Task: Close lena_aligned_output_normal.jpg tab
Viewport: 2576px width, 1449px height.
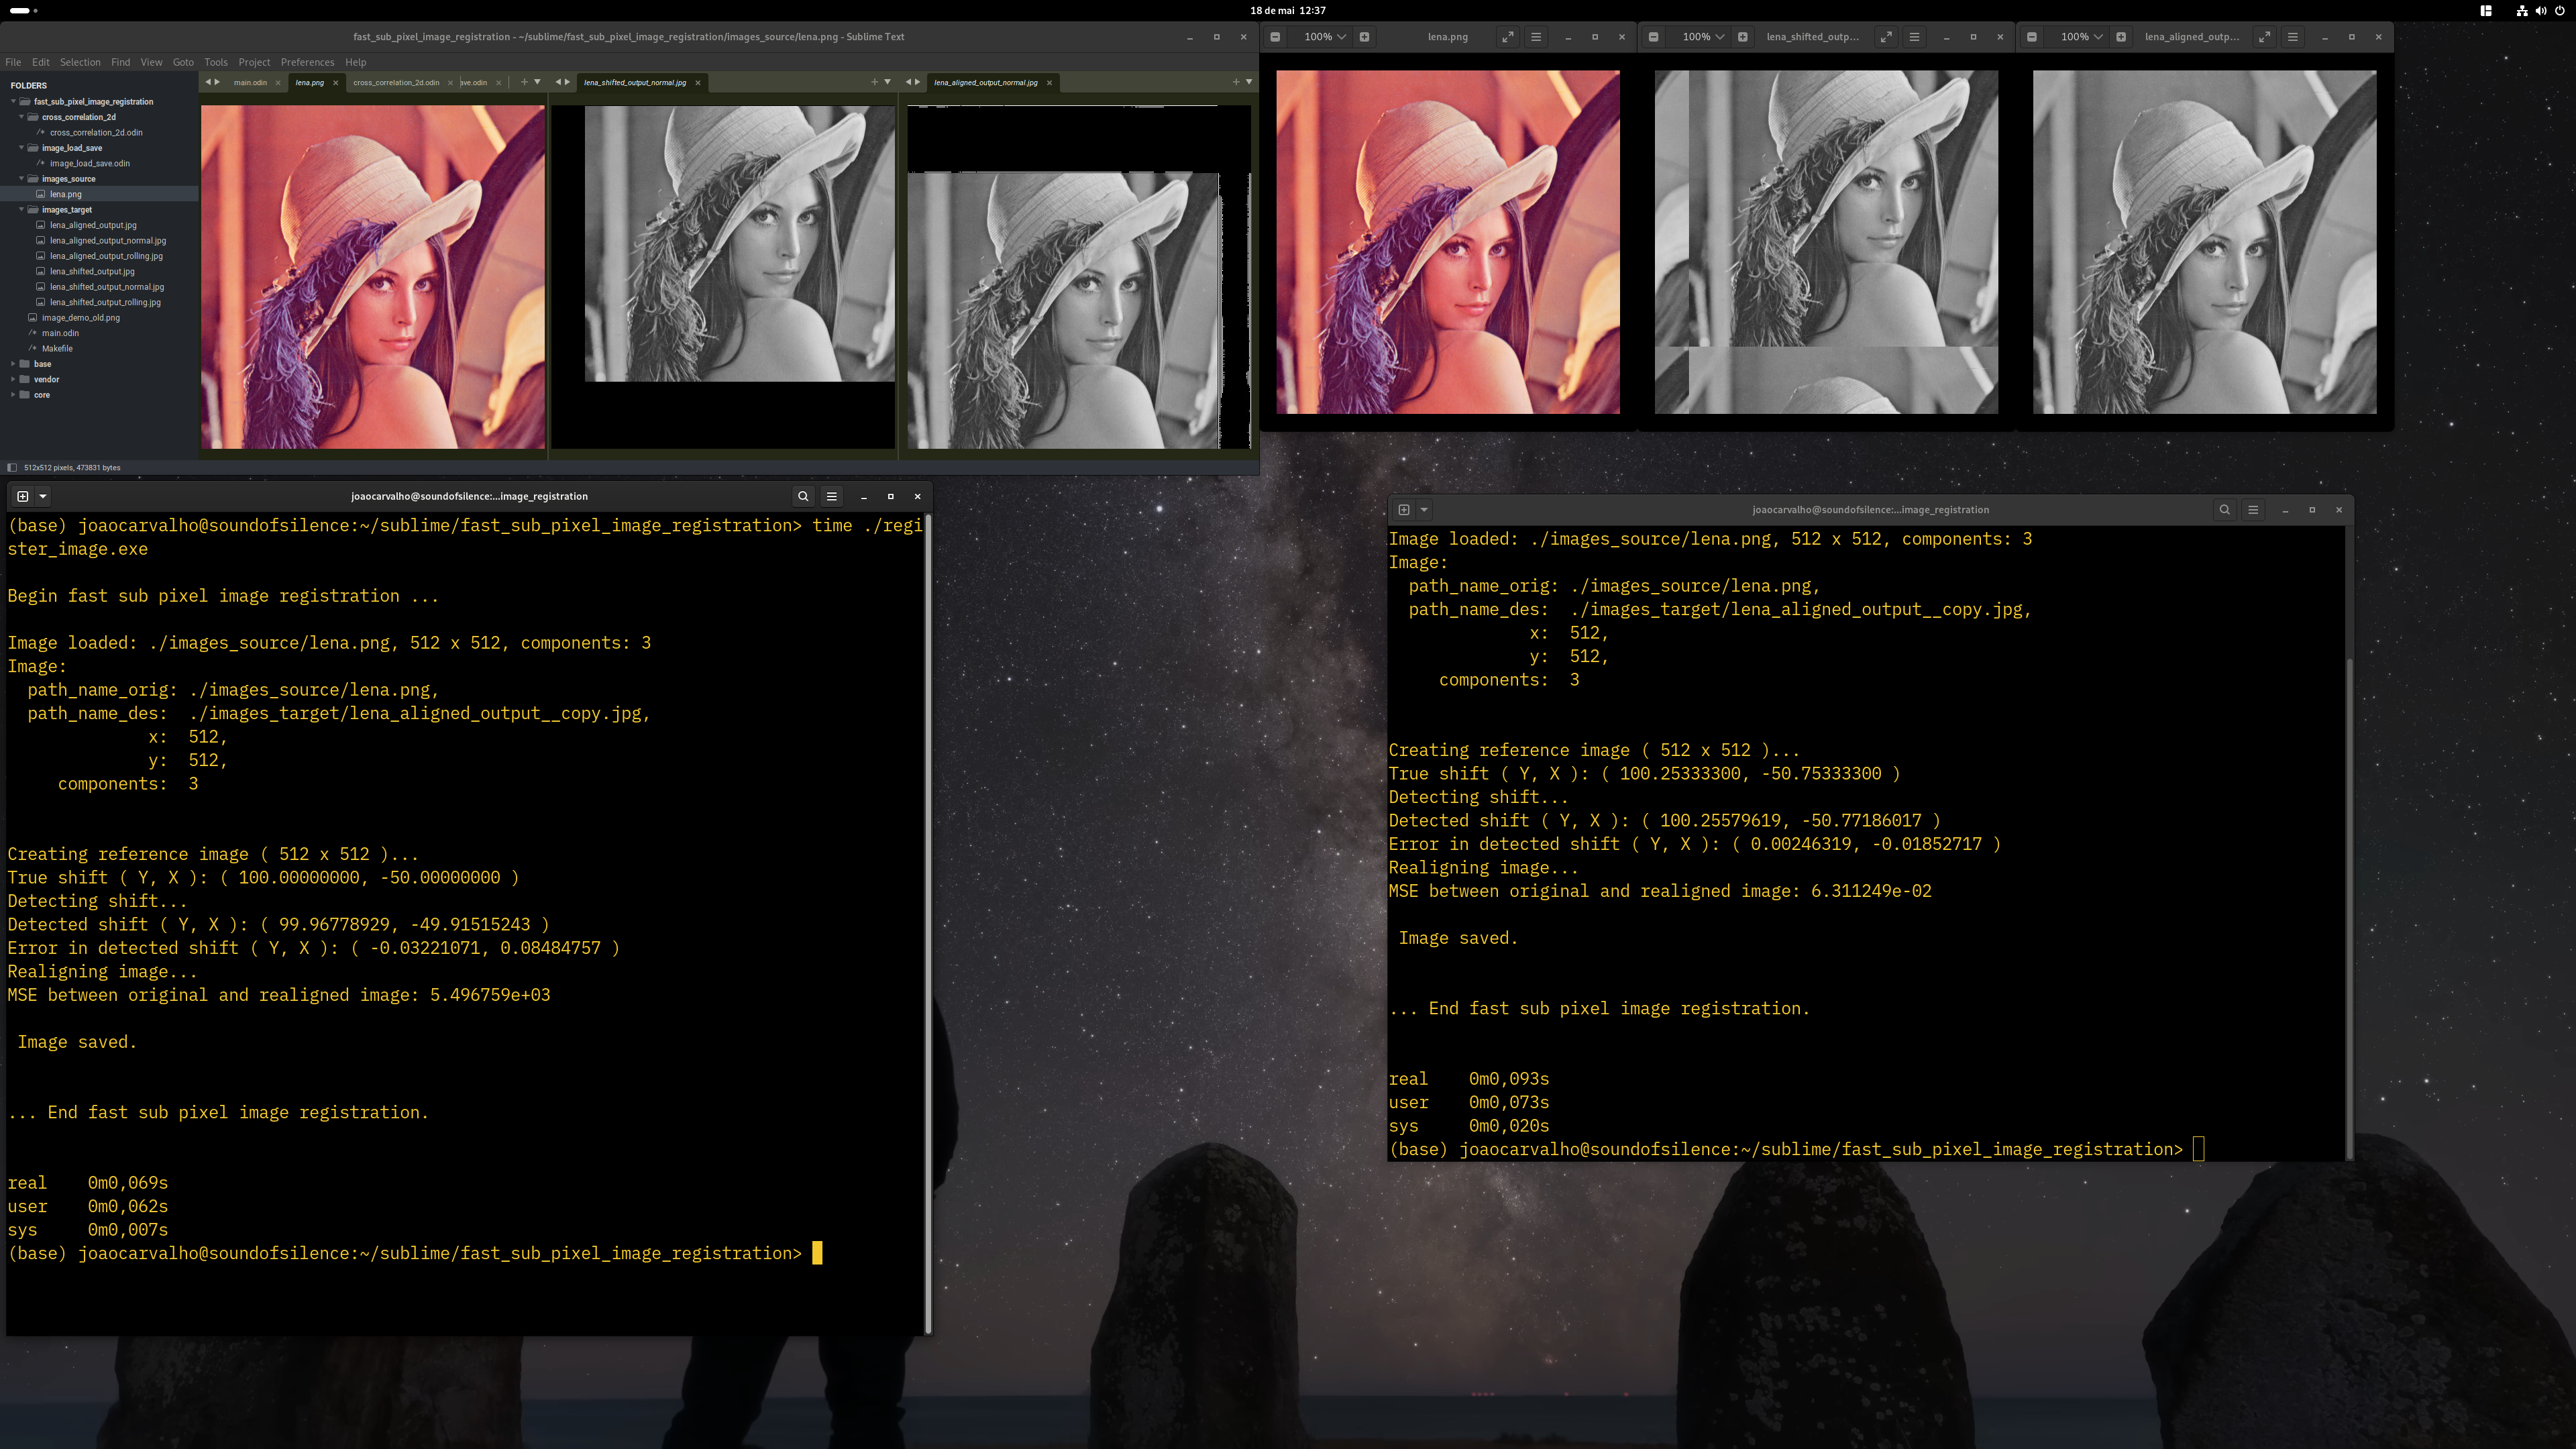Action: coord(1049,83)
